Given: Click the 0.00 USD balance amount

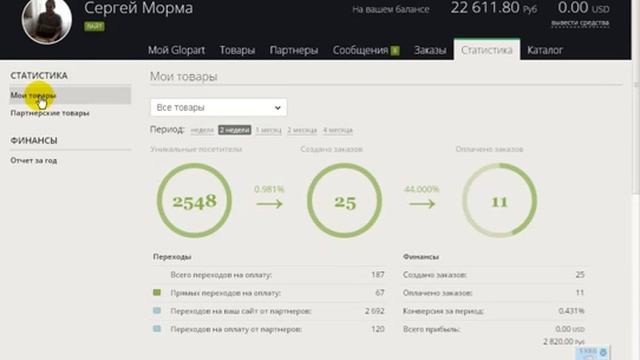Looking at the screenshot, I should pos(583,8).
